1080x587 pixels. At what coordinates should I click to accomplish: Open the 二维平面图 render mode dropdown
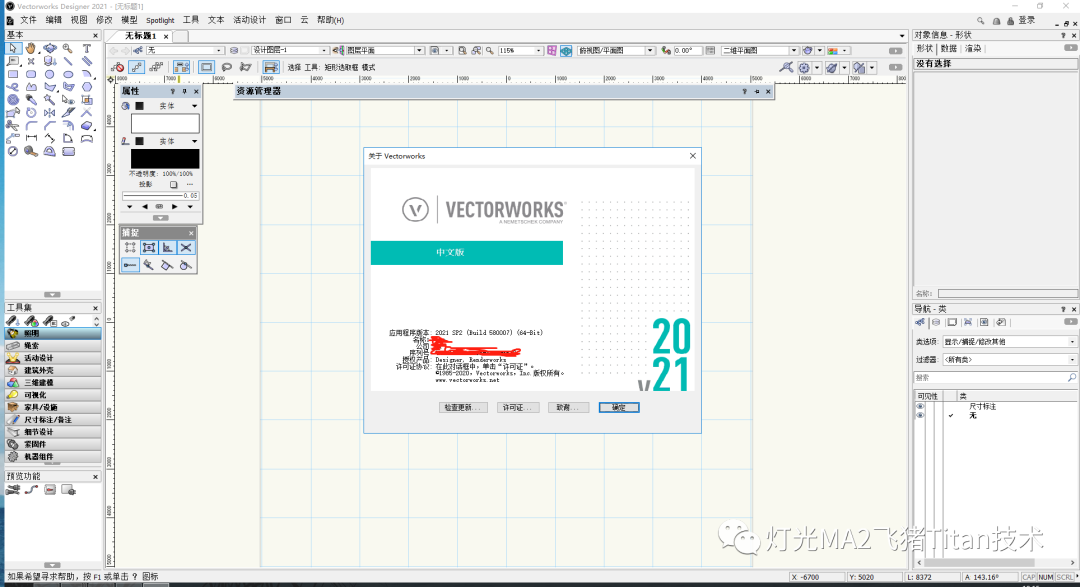click(759, 50)
